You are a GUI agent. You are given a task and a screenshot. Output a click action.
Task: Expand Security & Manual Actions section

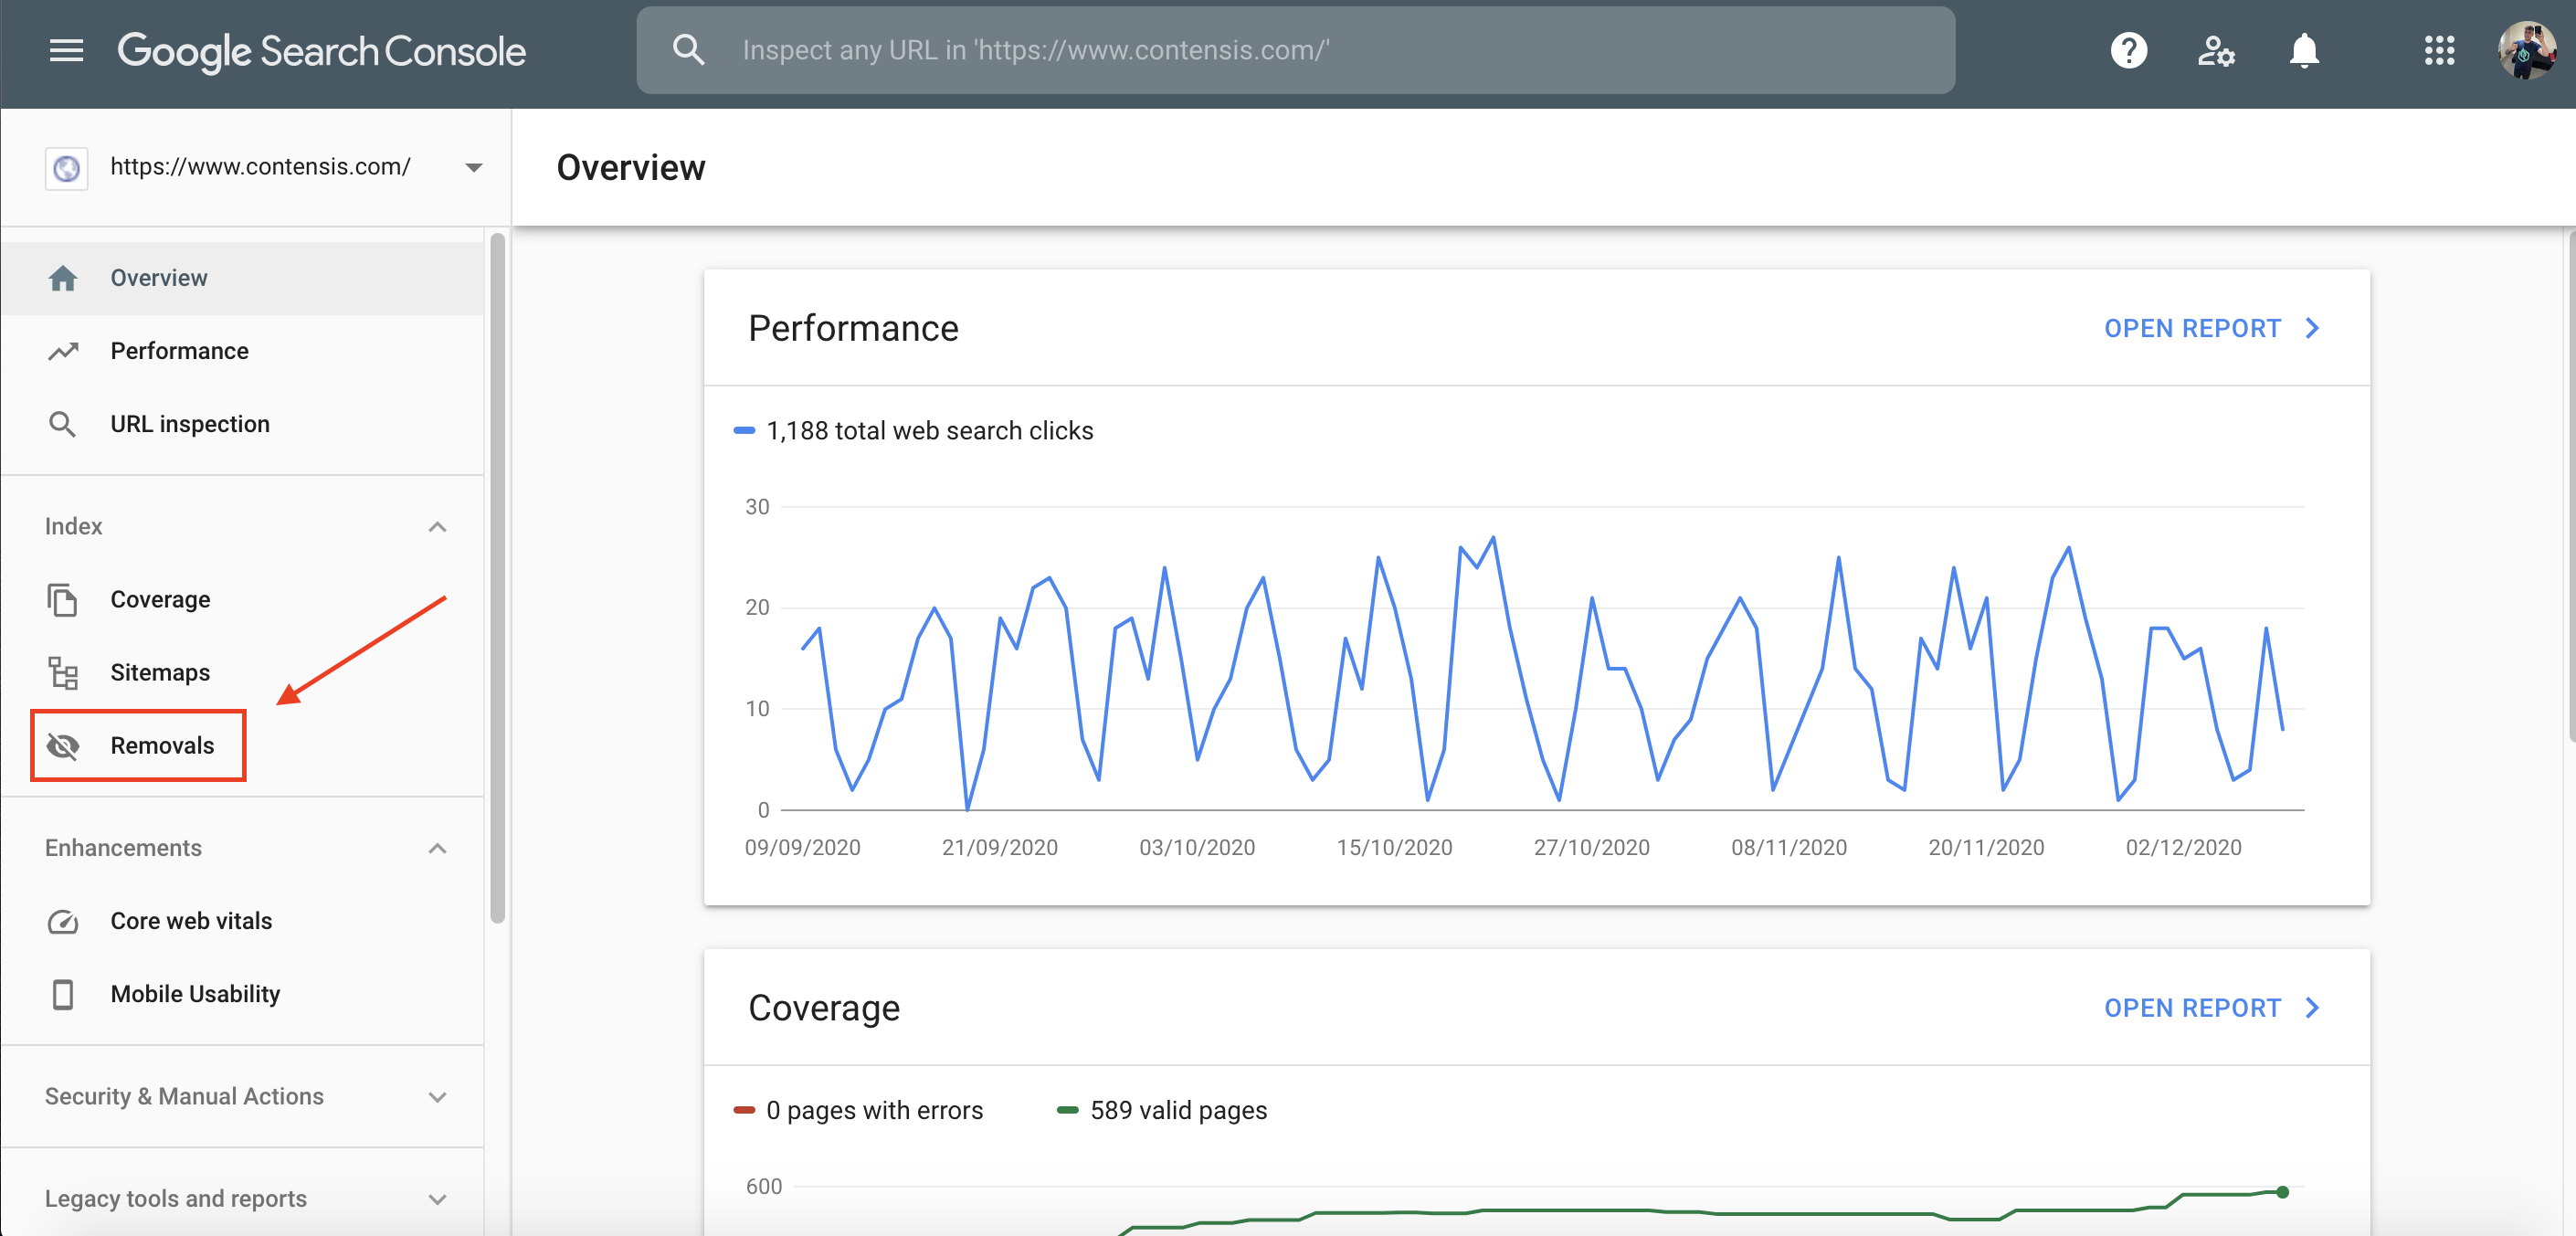(437, 1097)
